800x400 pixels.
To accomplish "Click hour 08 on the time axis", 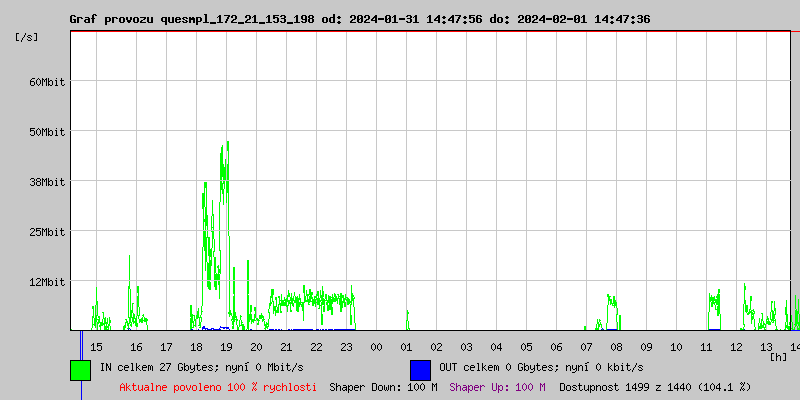I will [x=617, y=347].
